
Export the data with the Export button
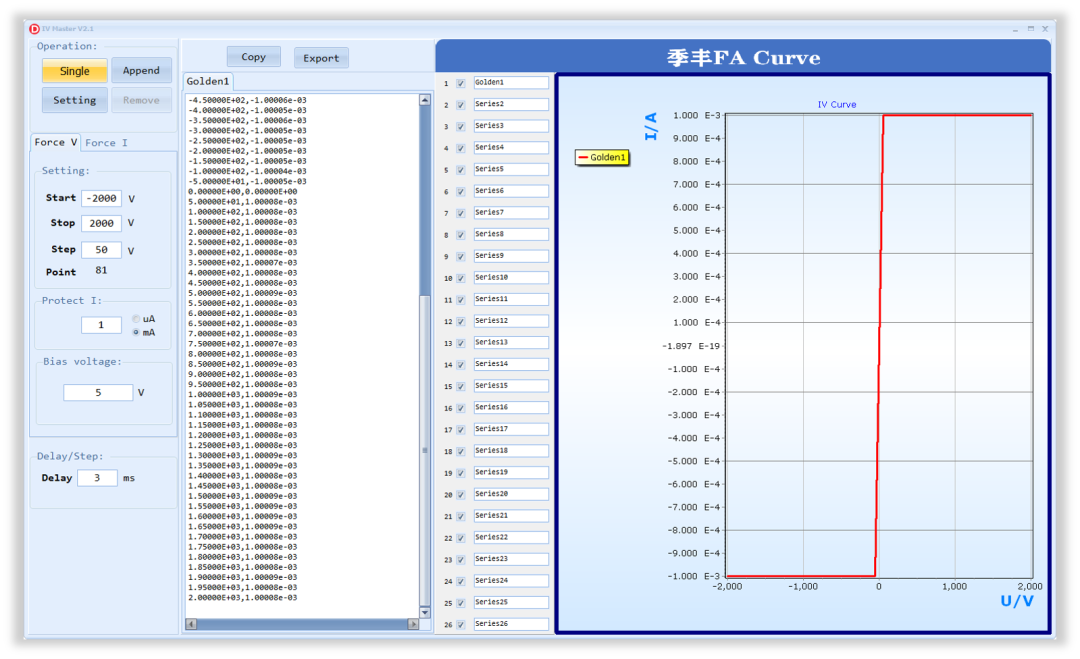[x=321, y=58]
